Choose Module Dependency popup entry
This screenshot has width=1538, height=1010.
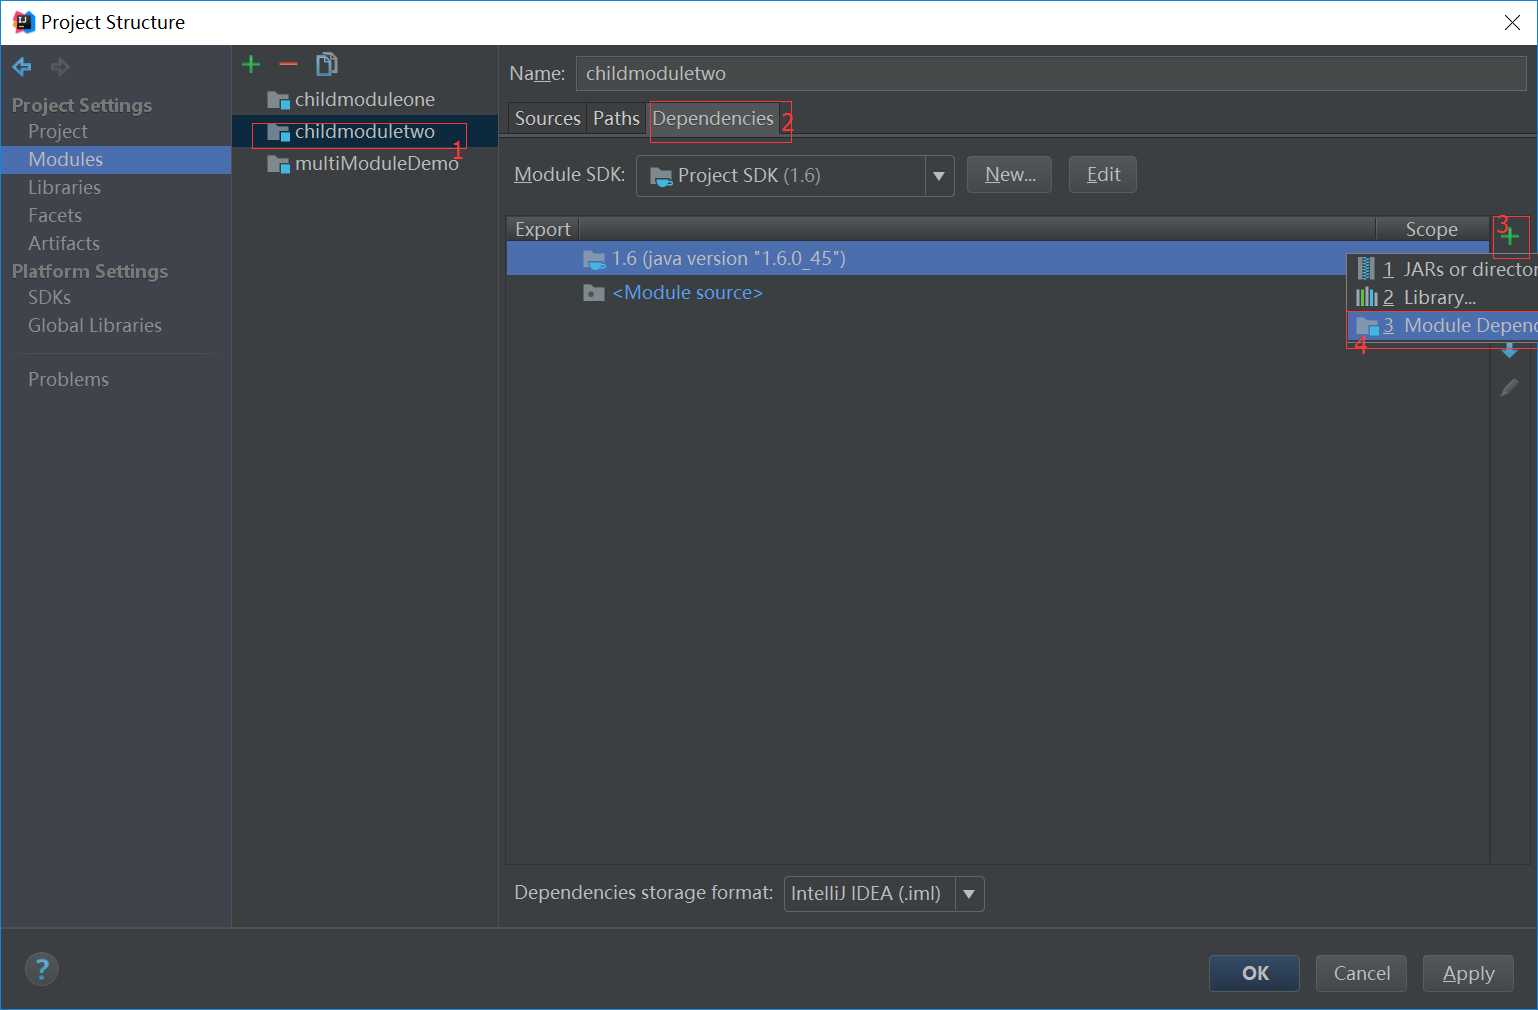[1443, 325]
